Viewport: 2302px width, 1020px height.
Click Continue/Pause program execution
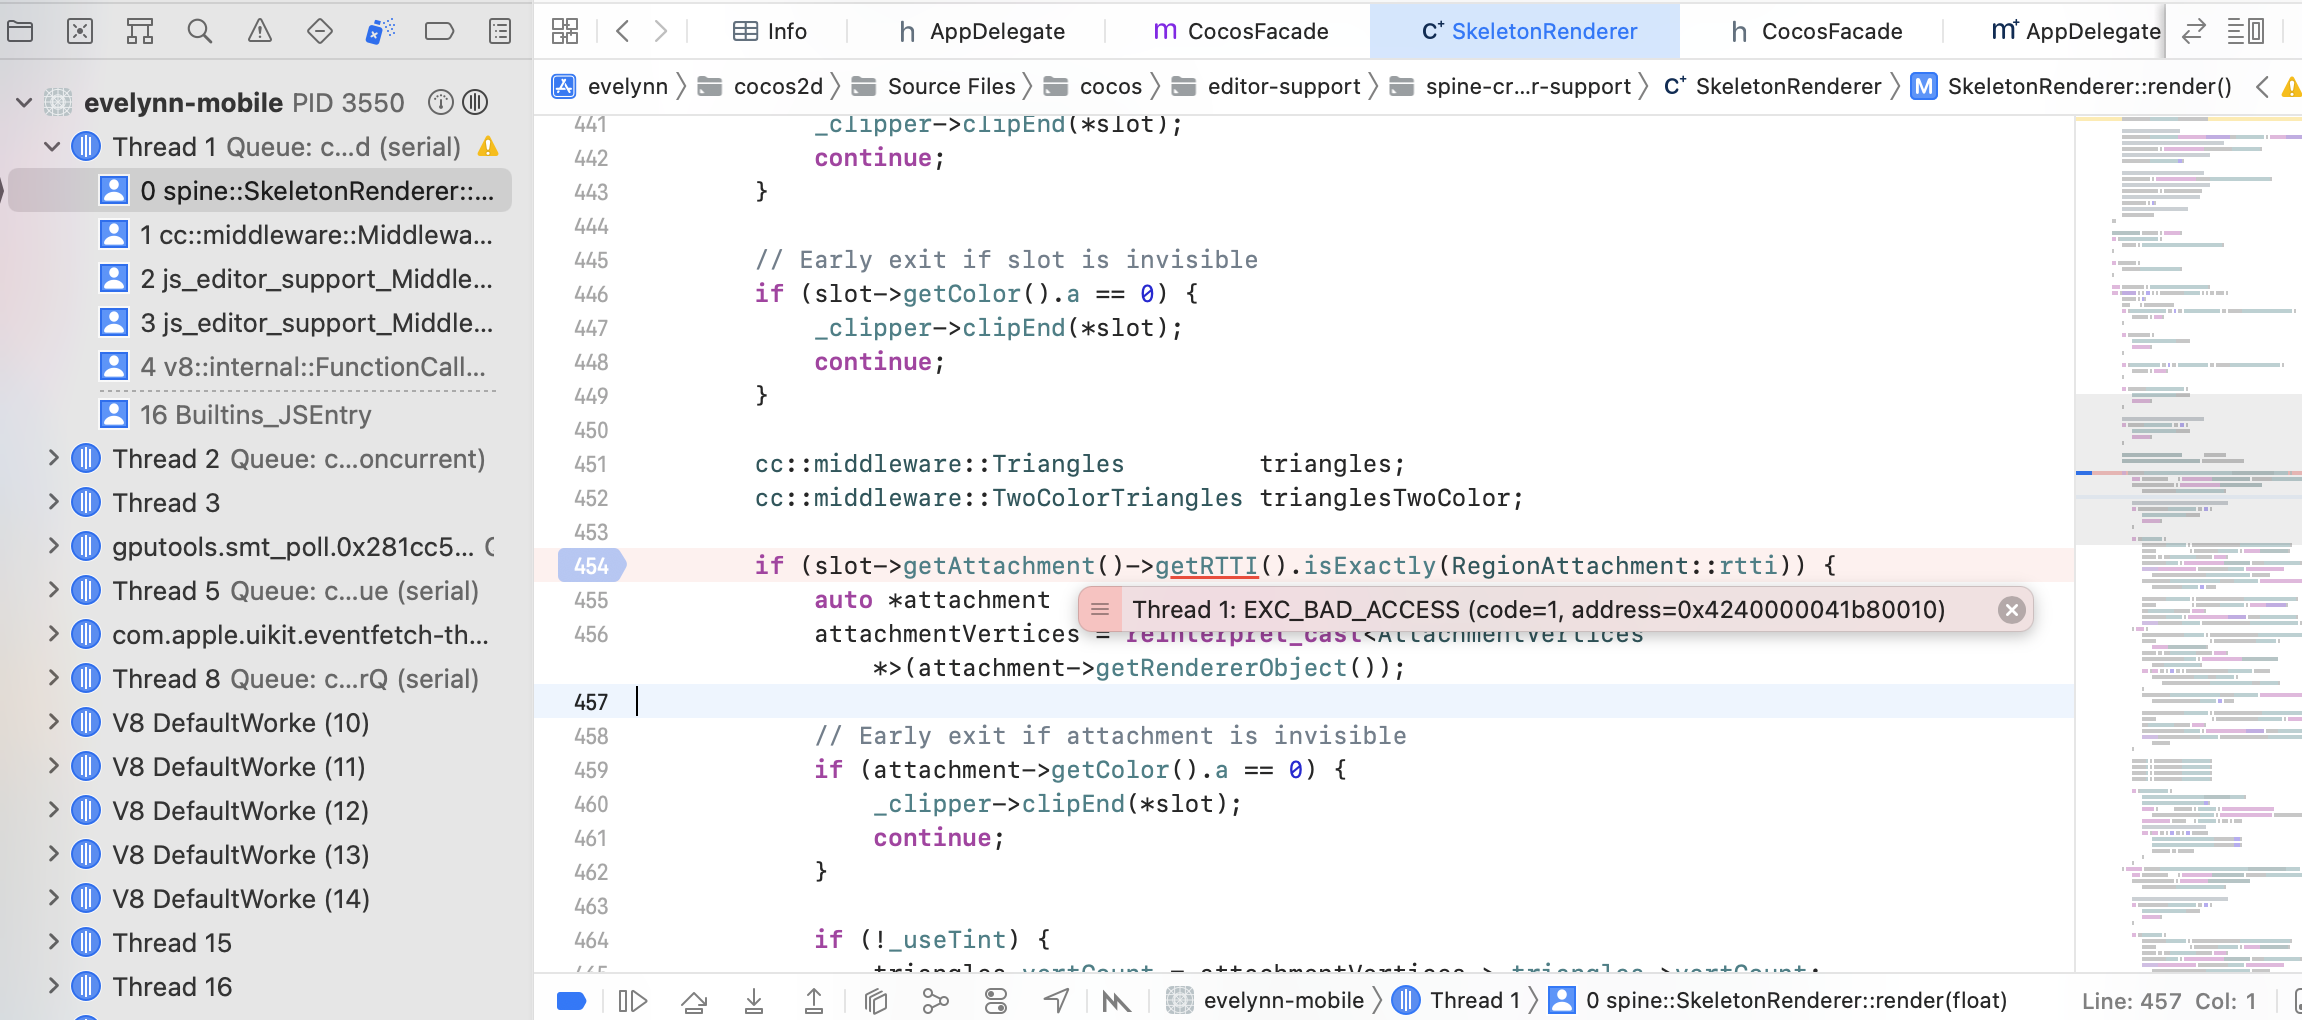pyautogui.click(x=633, y=1001)
